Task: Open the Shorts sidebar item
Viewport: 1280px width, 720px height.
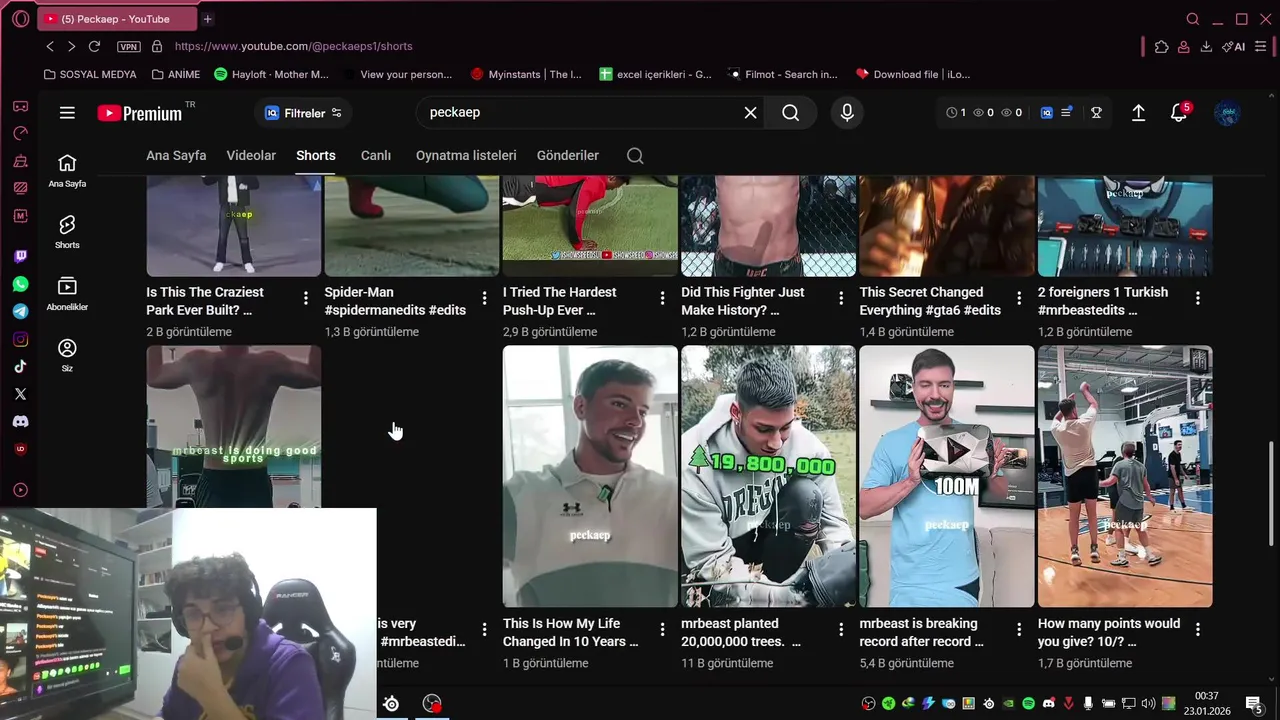Action: (x=67, y=232)
